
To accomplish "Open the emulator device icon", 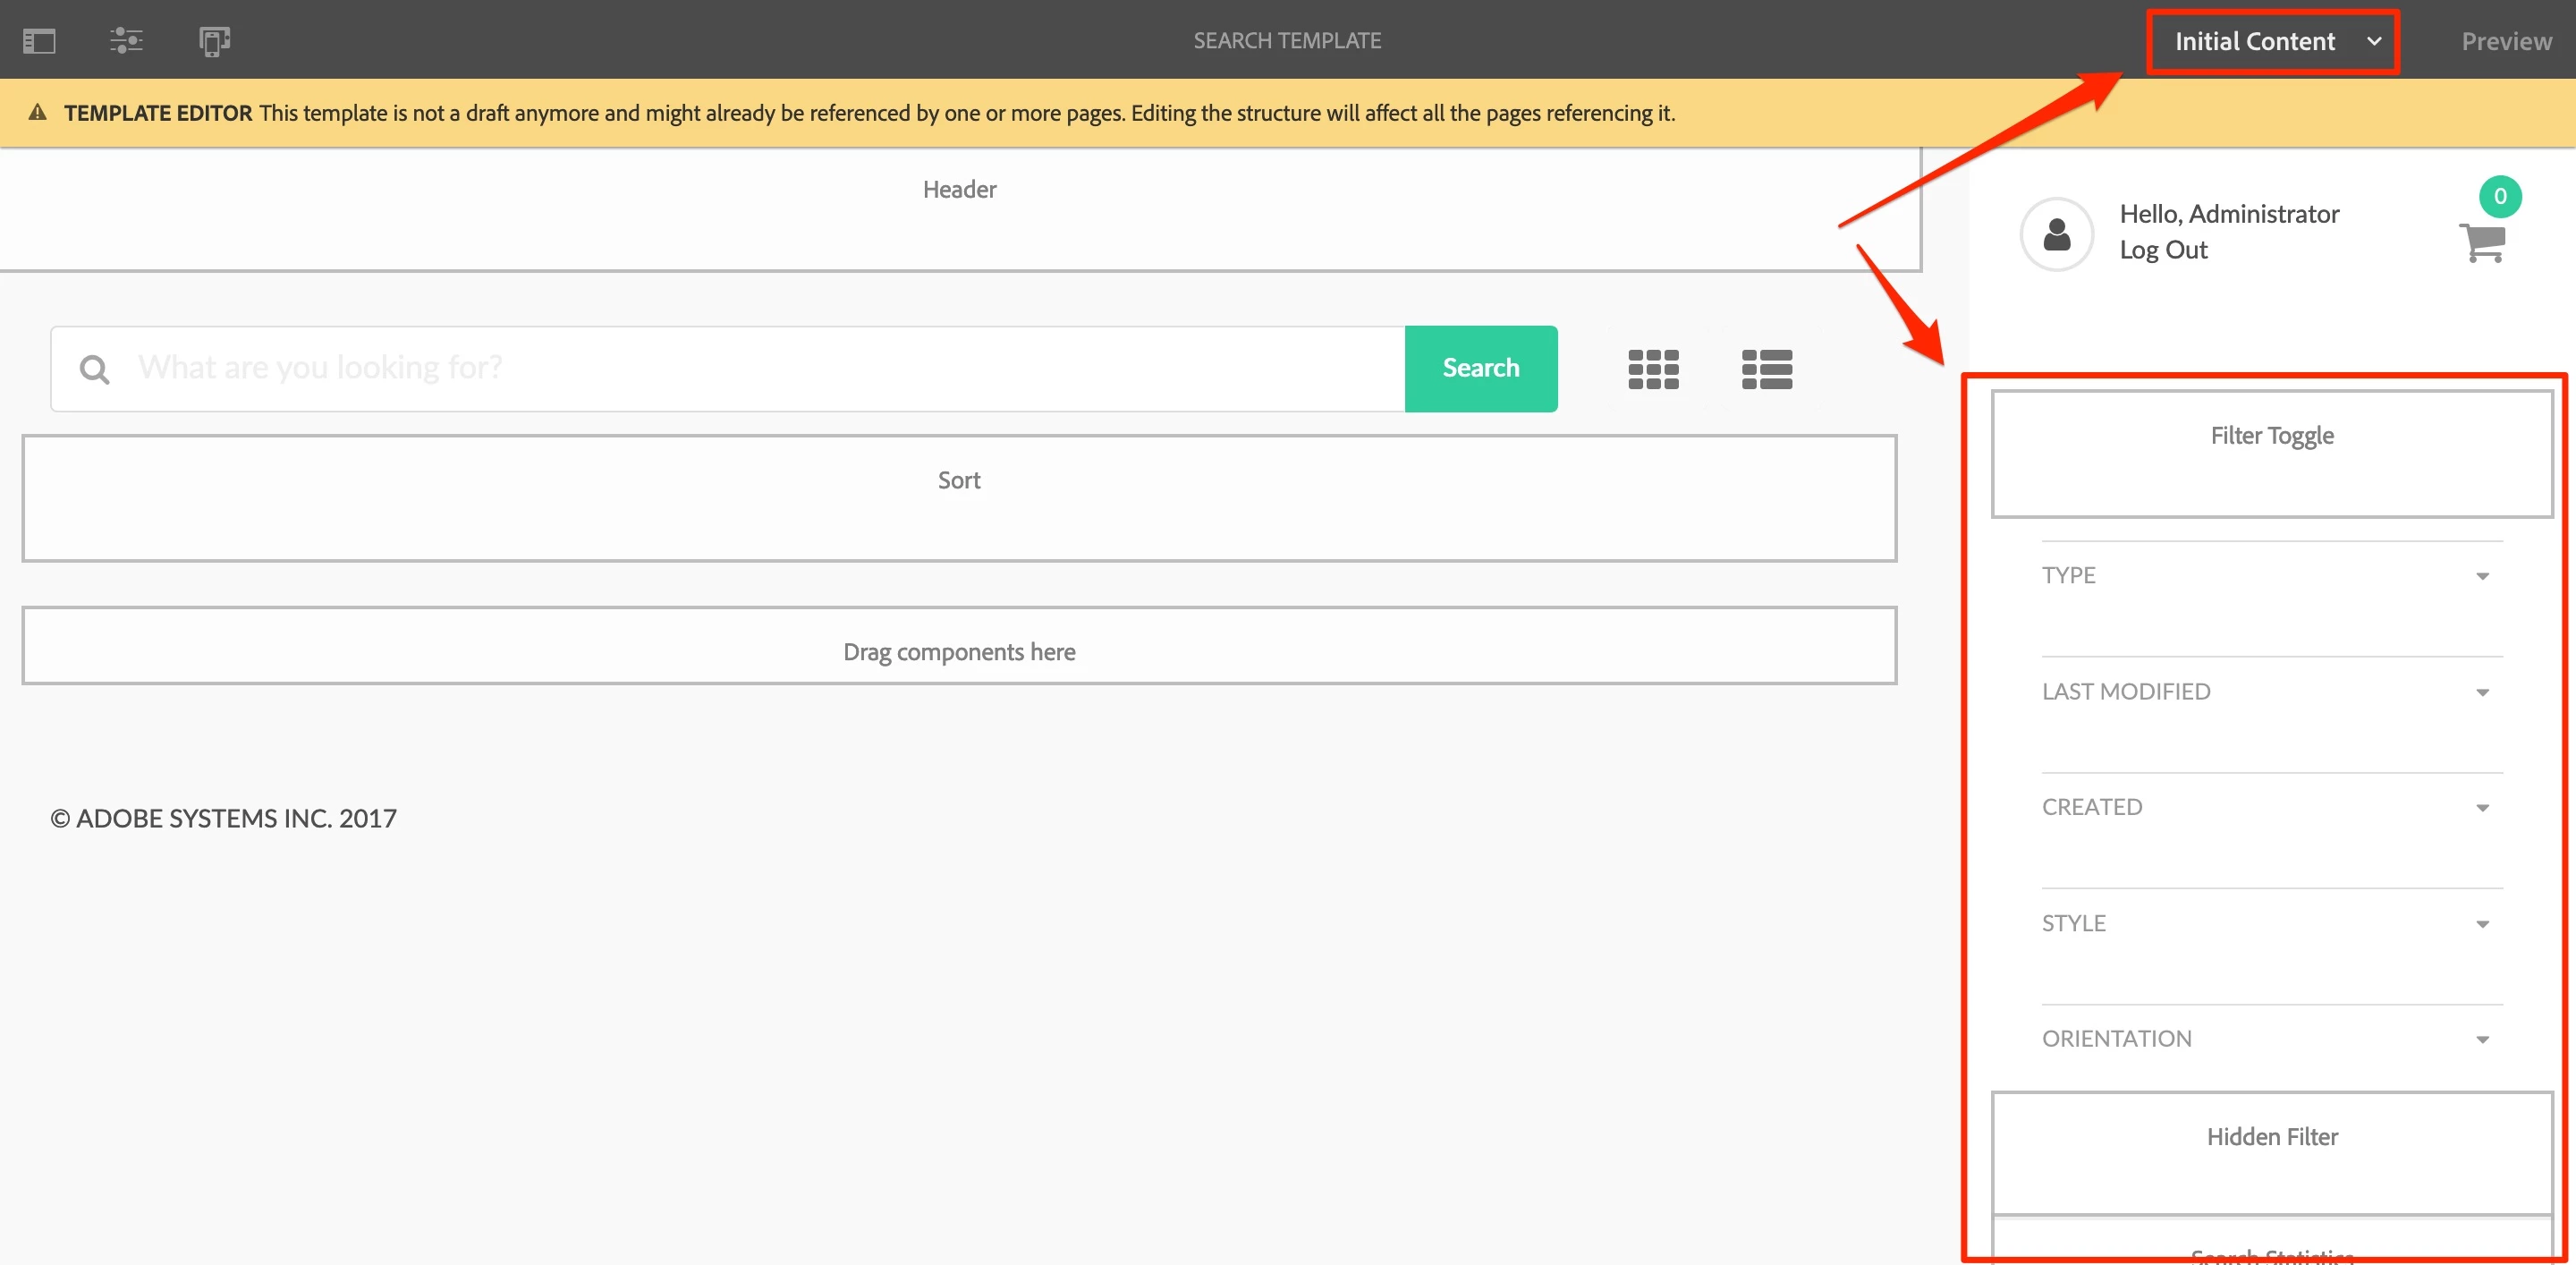I will click(214, 41).
